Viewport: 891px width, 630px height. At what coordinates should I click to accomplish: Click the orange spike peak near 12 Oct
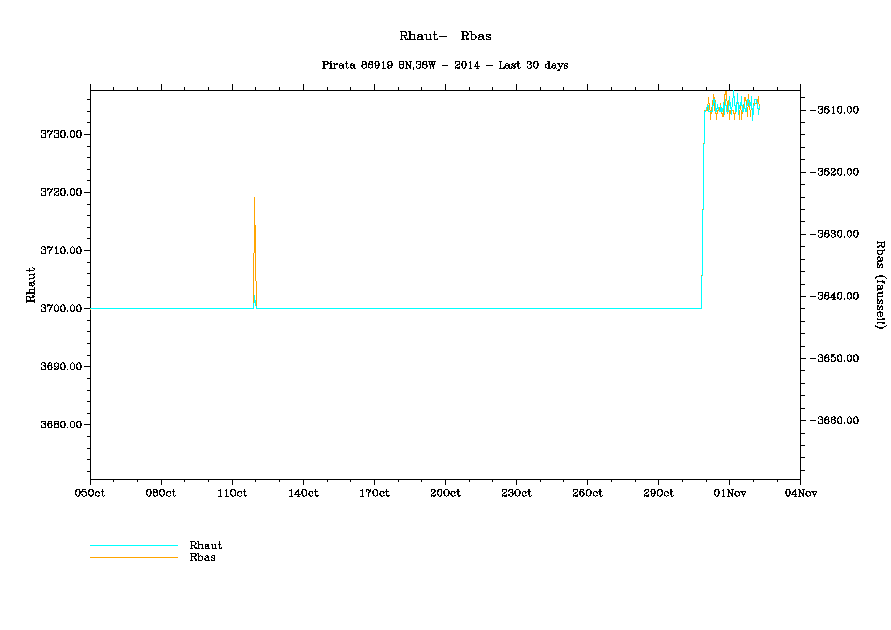pos(254,199)
